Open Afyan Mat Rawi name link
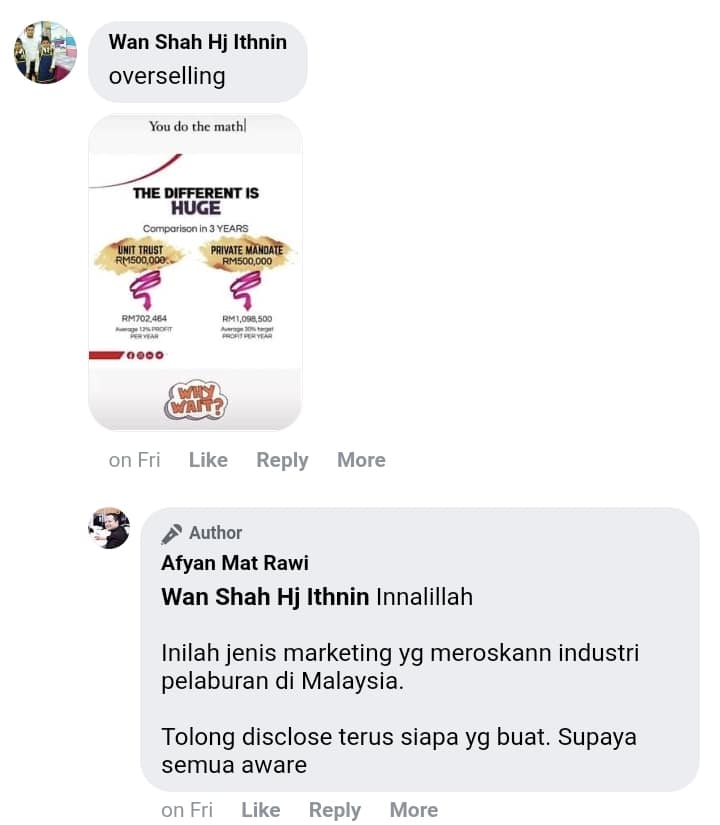 (235, 563)
